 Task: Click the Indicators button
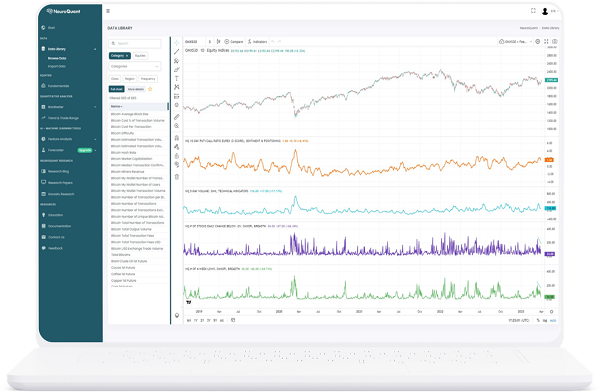tap(258, 41)
